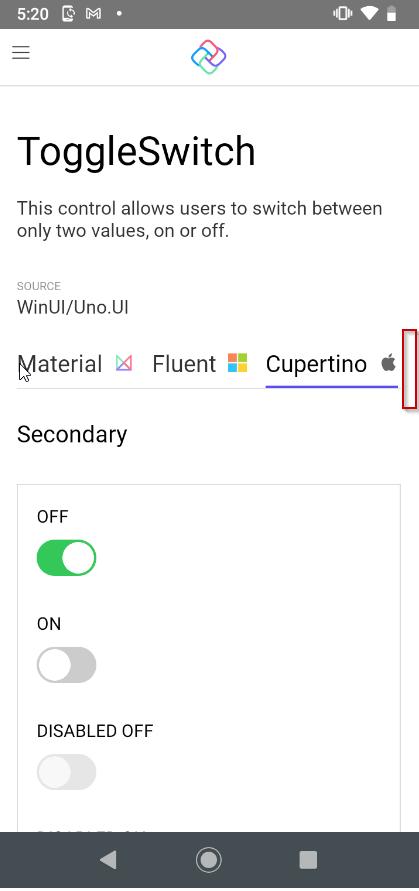Viewport: 419px width, 891px height.
Task: Click the DISABLED OFF toggle switch
Action: click(x=67, y=772)
